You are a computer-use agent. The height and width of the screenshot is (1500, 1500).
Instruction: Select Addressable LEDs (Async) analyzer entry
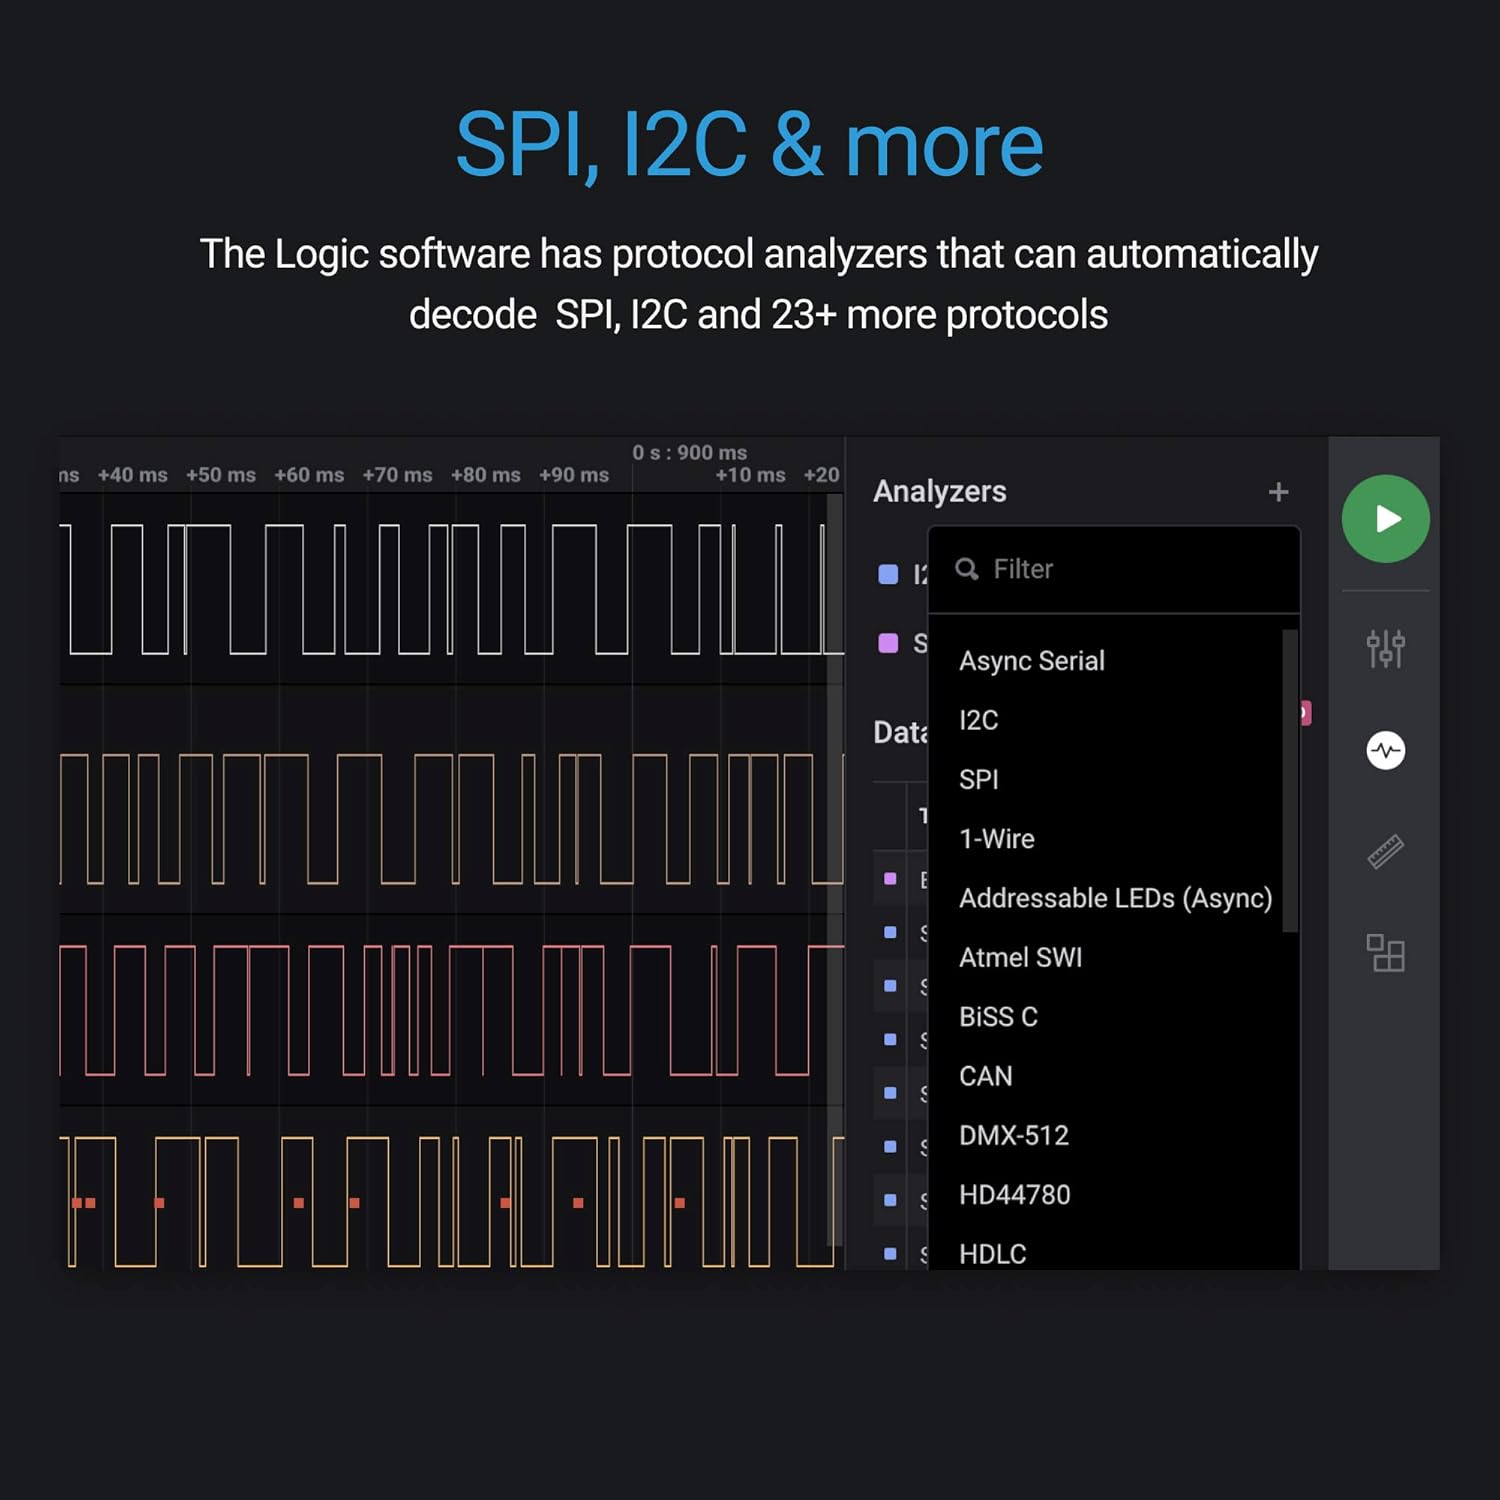point(1115,897)
